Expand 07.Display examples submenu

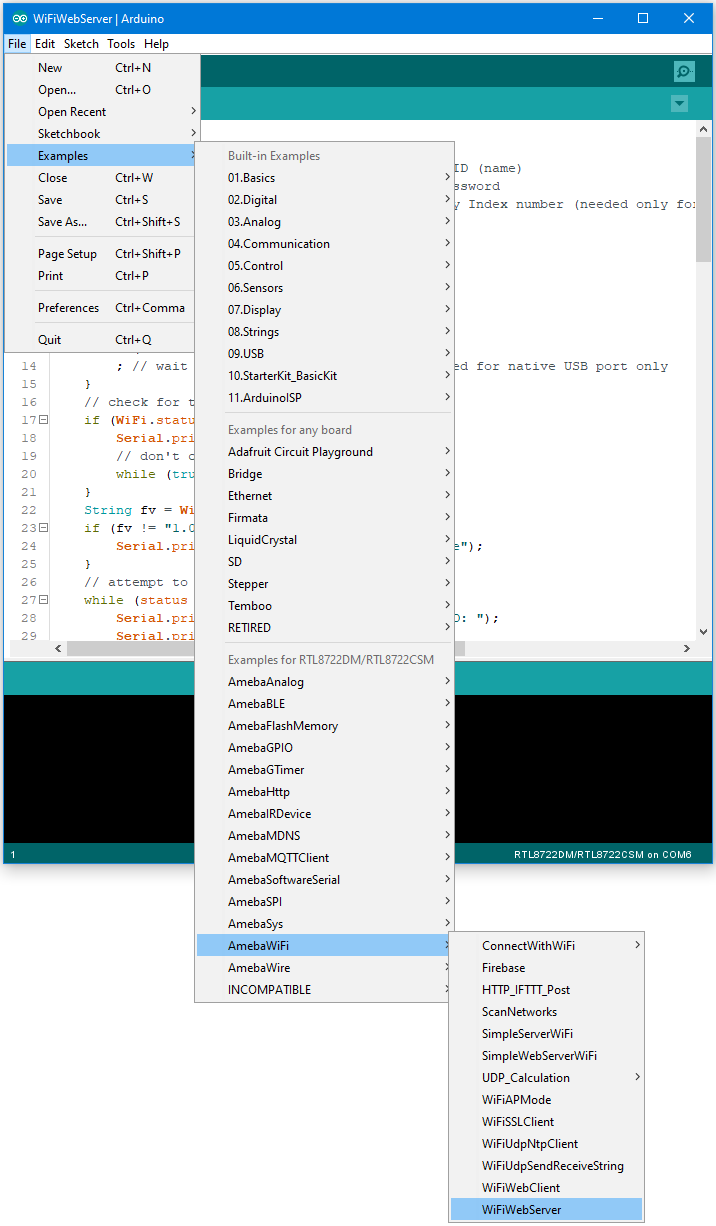coord(325,310)
